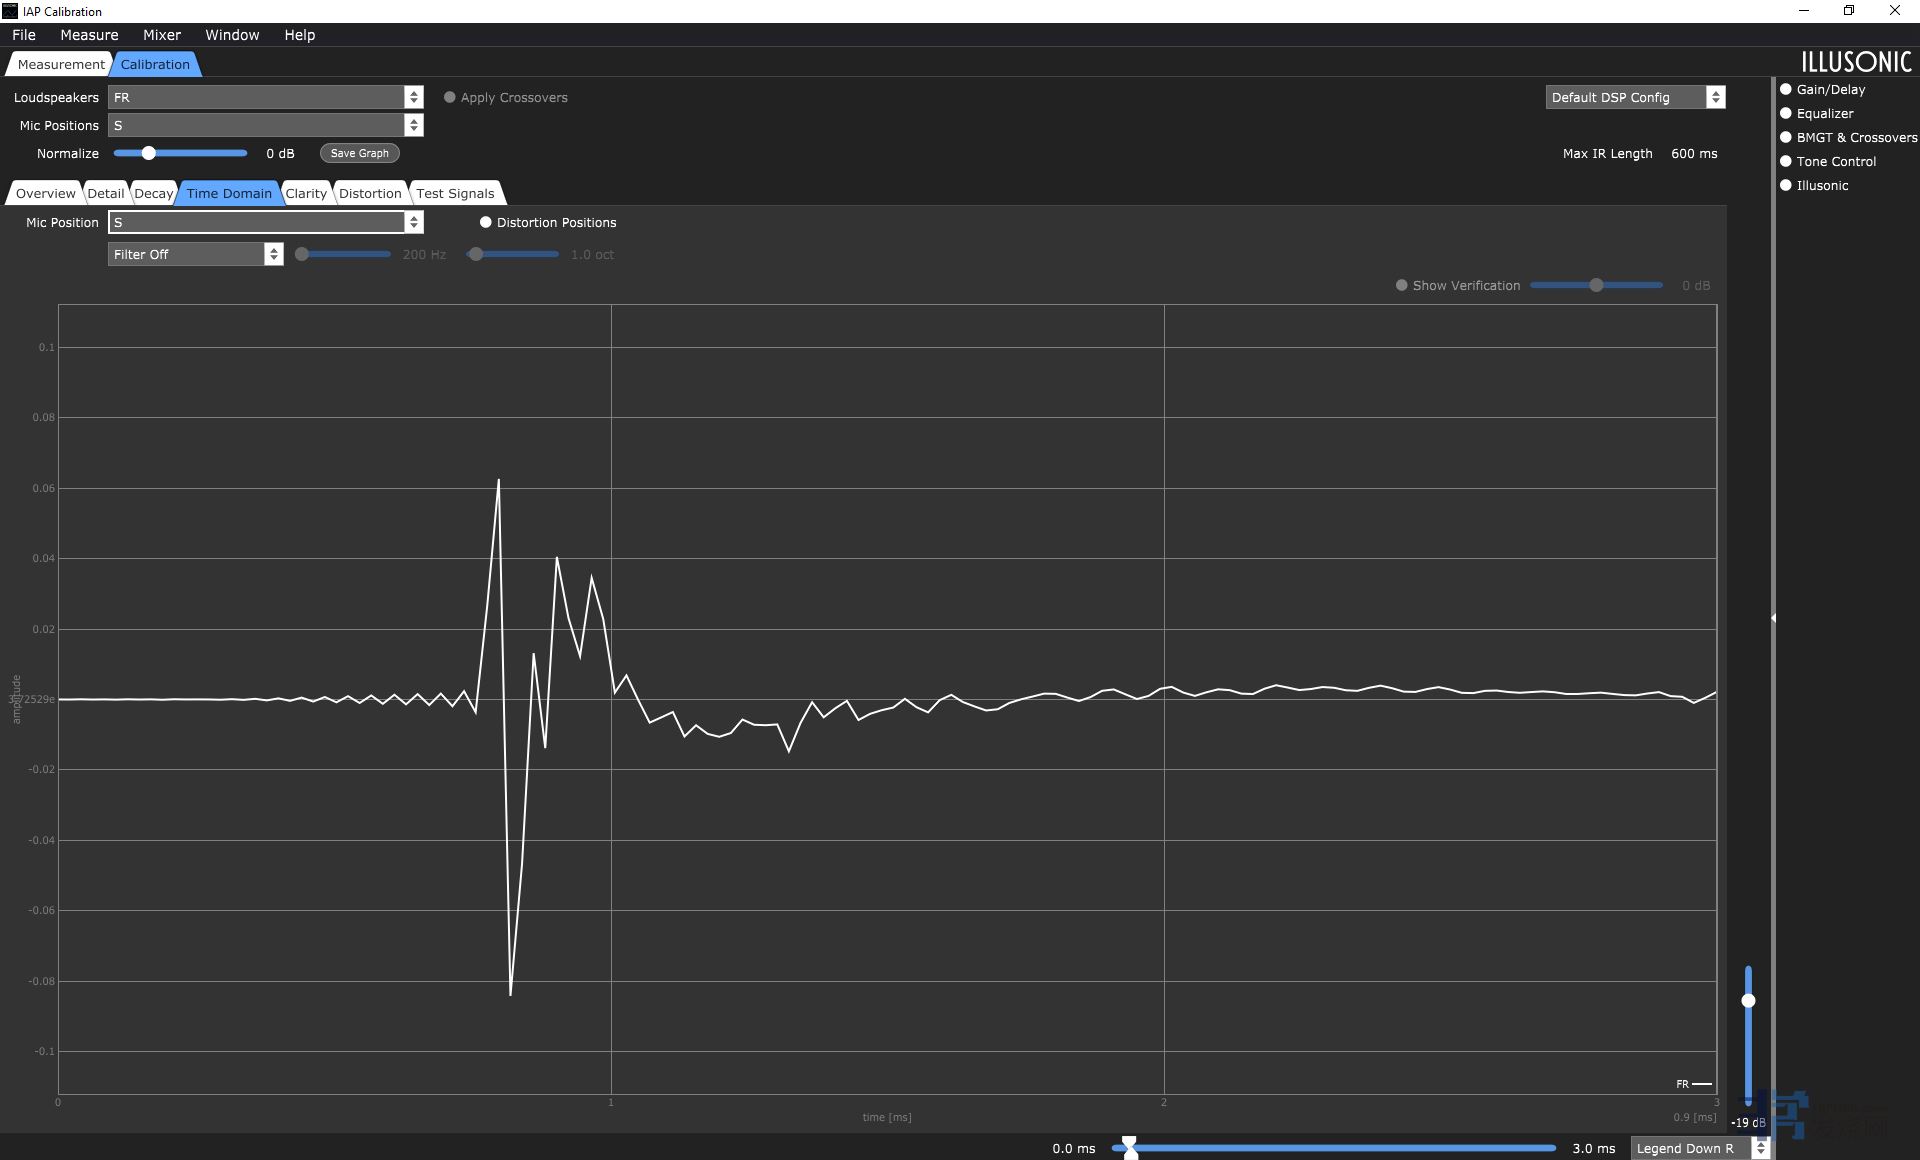Click the Normalize slider handle

pyautogui.click(x=148, y=153)
